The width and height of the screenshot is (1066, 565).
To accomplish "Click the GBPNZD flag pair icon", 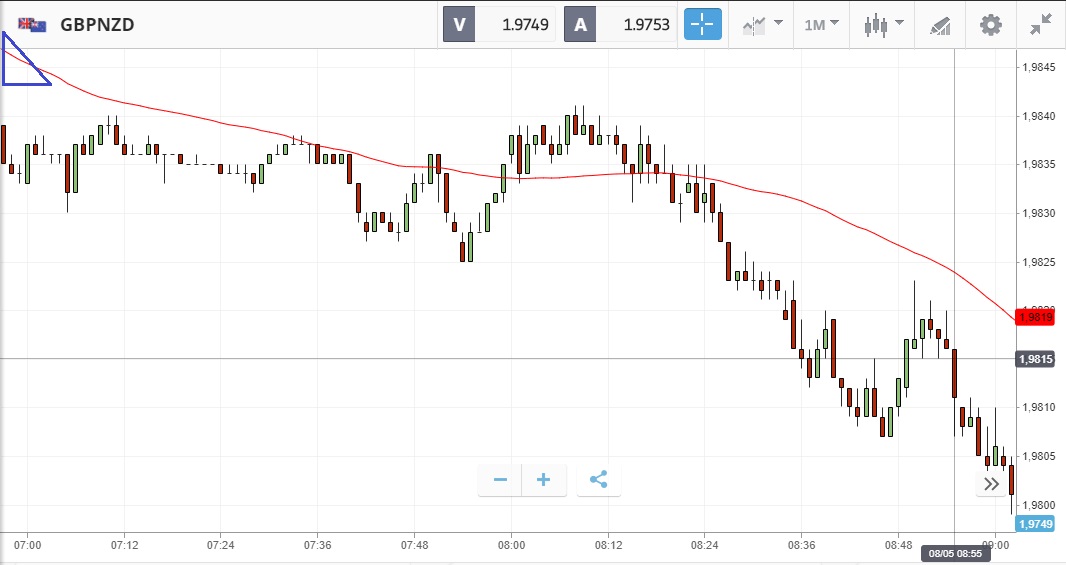I will (x=31, y=25).
